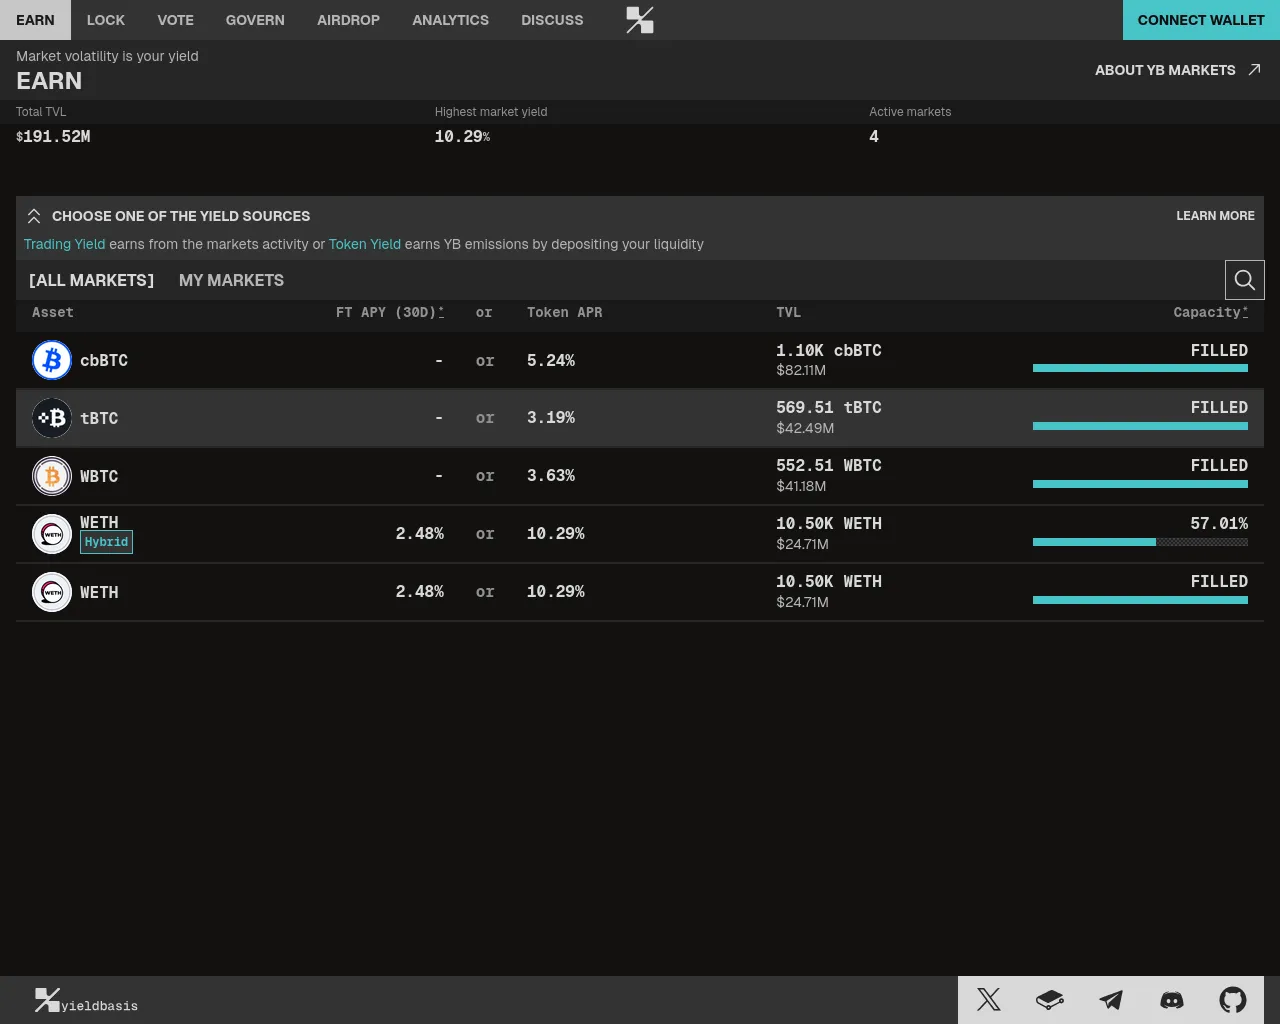Image resolution: width=1280 pixels, height=1024 pixels.
Task: Click the CONNECT WALLET button
Action: (x=1201, y=20)
